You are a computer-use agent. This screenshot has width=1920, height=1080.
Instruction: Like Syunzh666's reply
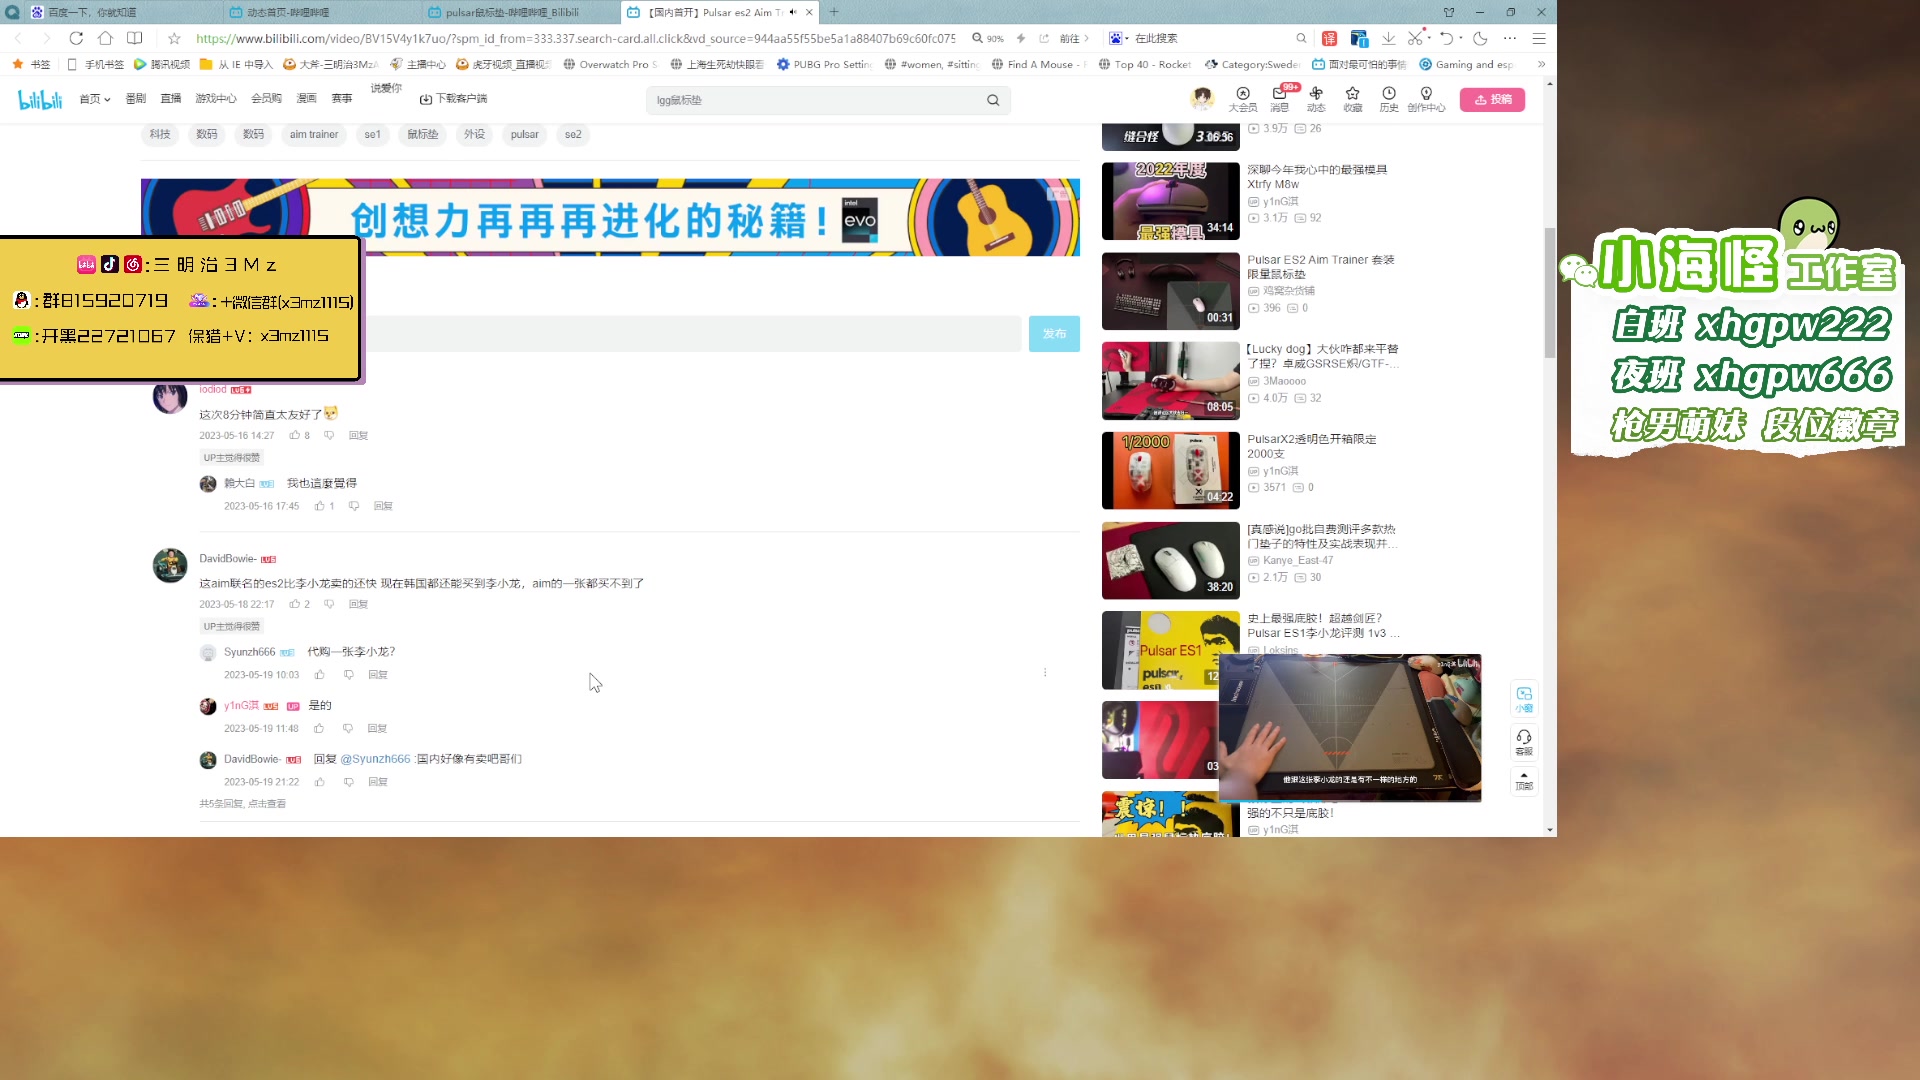[x=320, y=675]
